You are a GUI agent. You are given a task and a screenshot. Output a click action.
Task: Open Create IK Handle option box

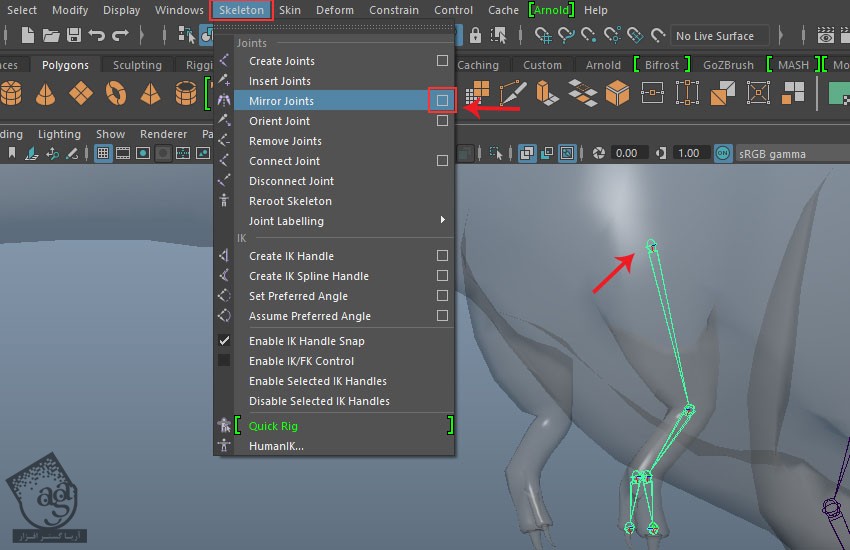click(x=442, y=256)
